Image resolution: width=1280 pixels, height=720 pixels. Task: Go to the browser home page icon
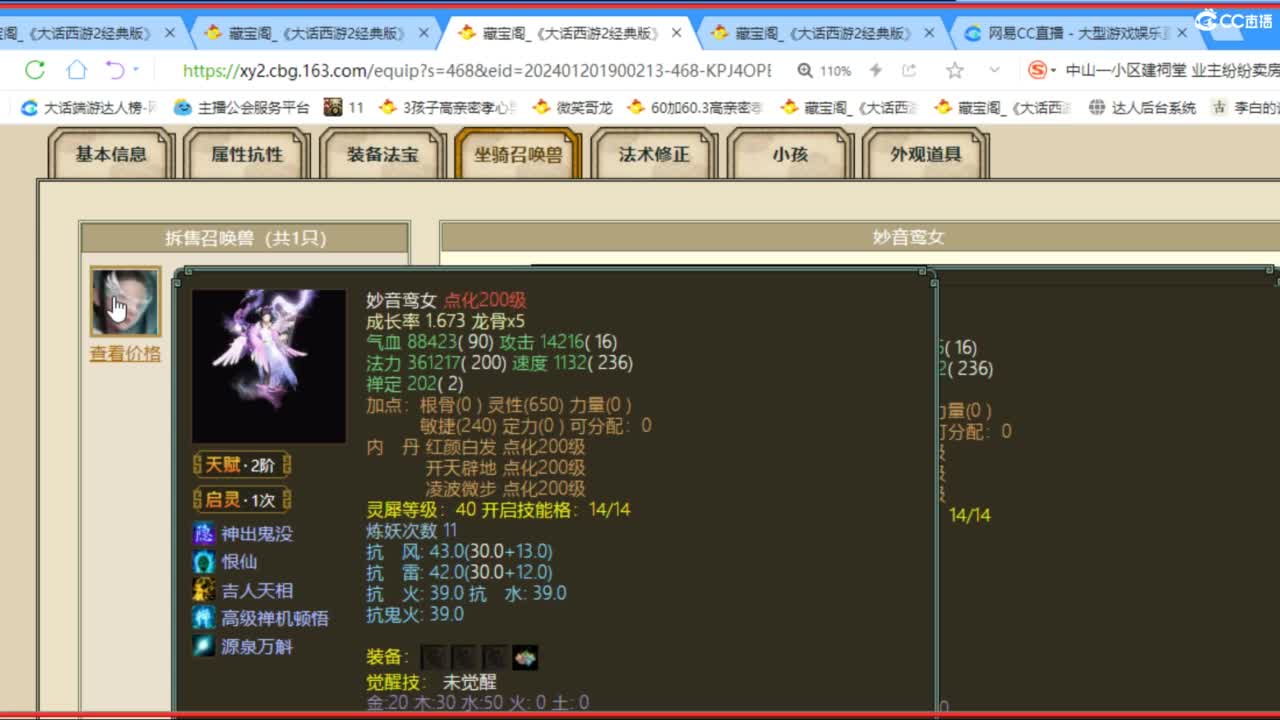coord(76,70)
